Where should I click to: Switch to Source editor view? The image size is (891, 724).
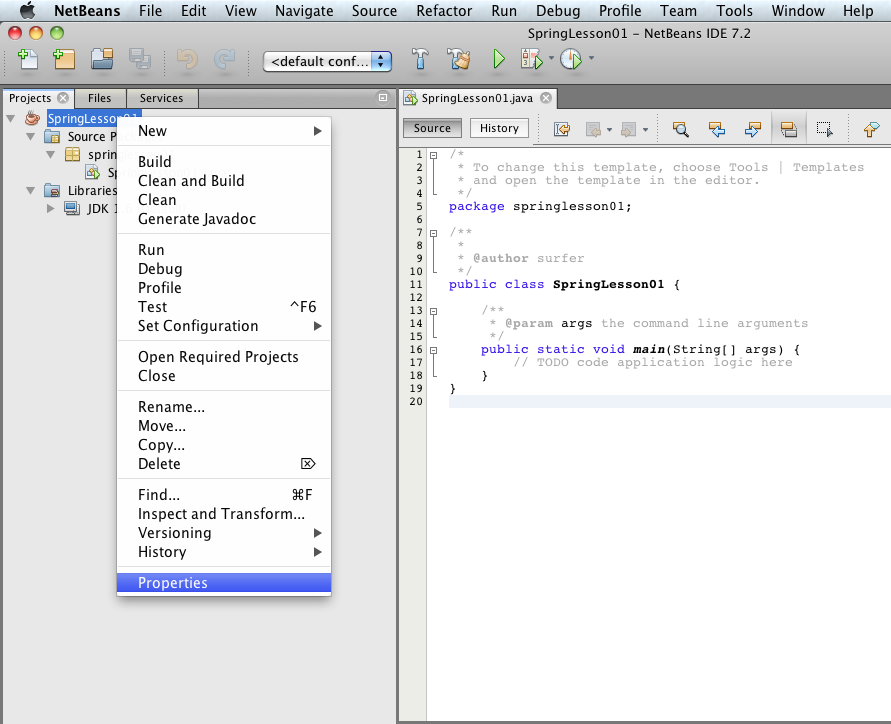[432, 128]
